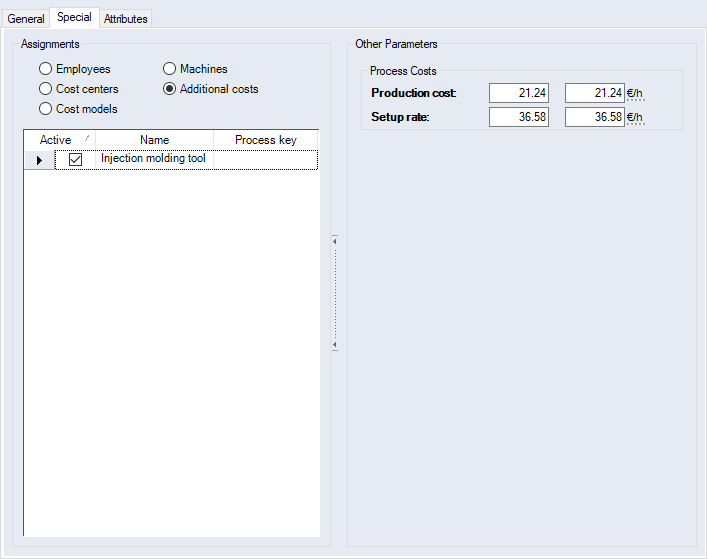Click the row indicator arrow in the table
The height and width of the screenshot is (559, 707).
39,160
